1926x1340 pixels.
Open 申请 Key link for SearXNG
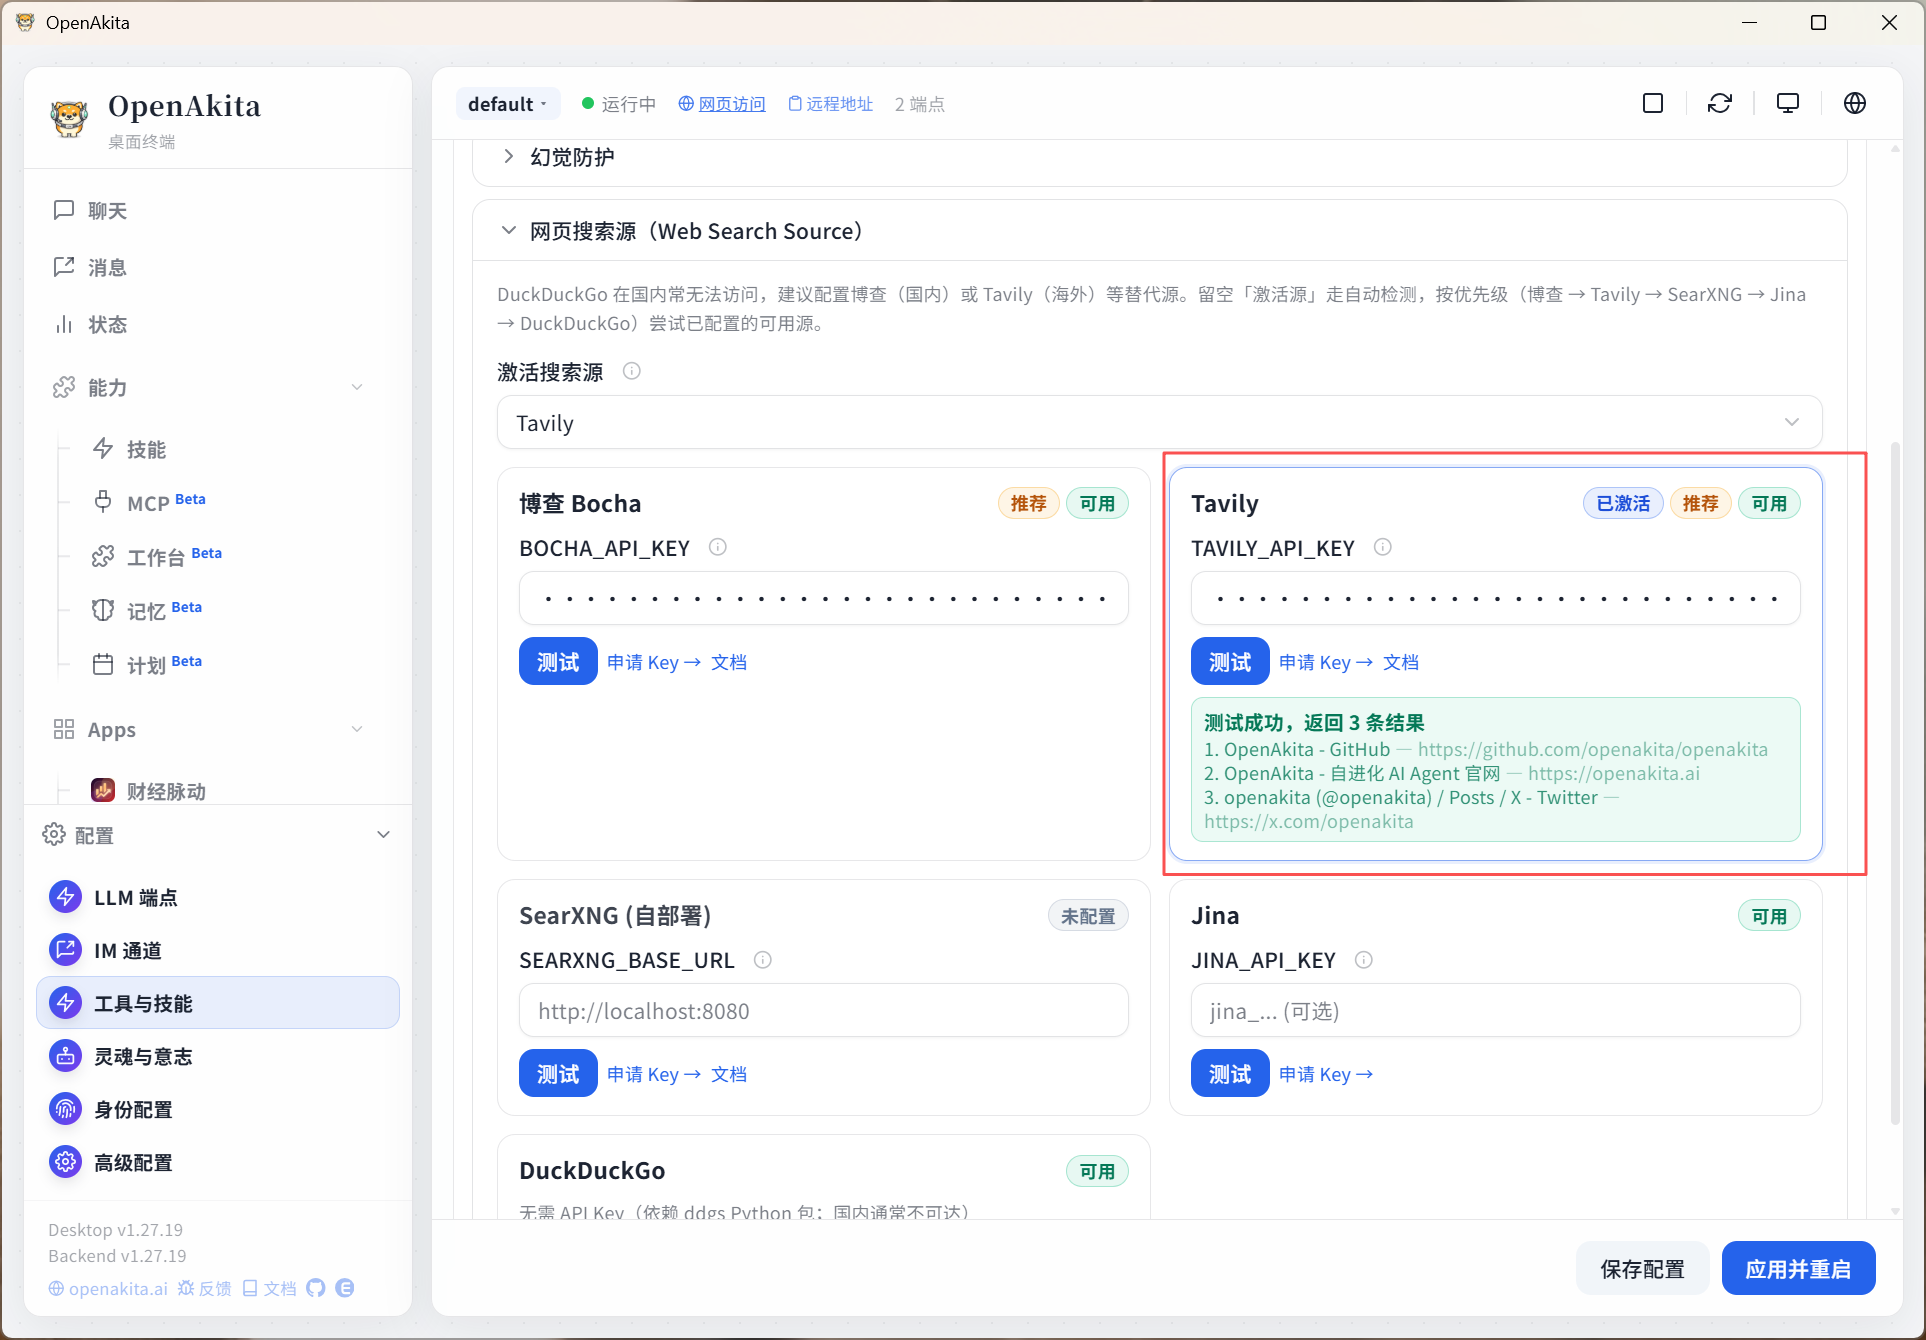click(653, 1074)
